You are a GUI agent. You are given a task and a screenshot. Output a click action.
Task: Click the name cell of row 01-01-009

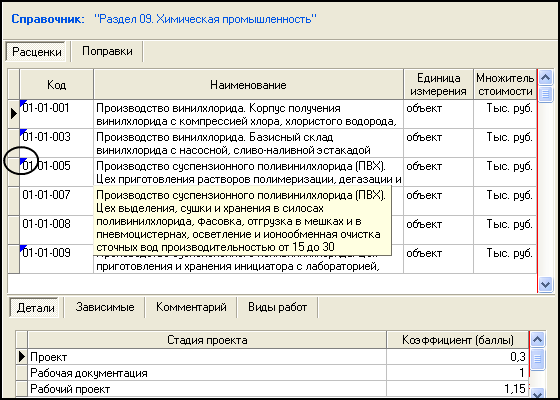tap(248, 265)
